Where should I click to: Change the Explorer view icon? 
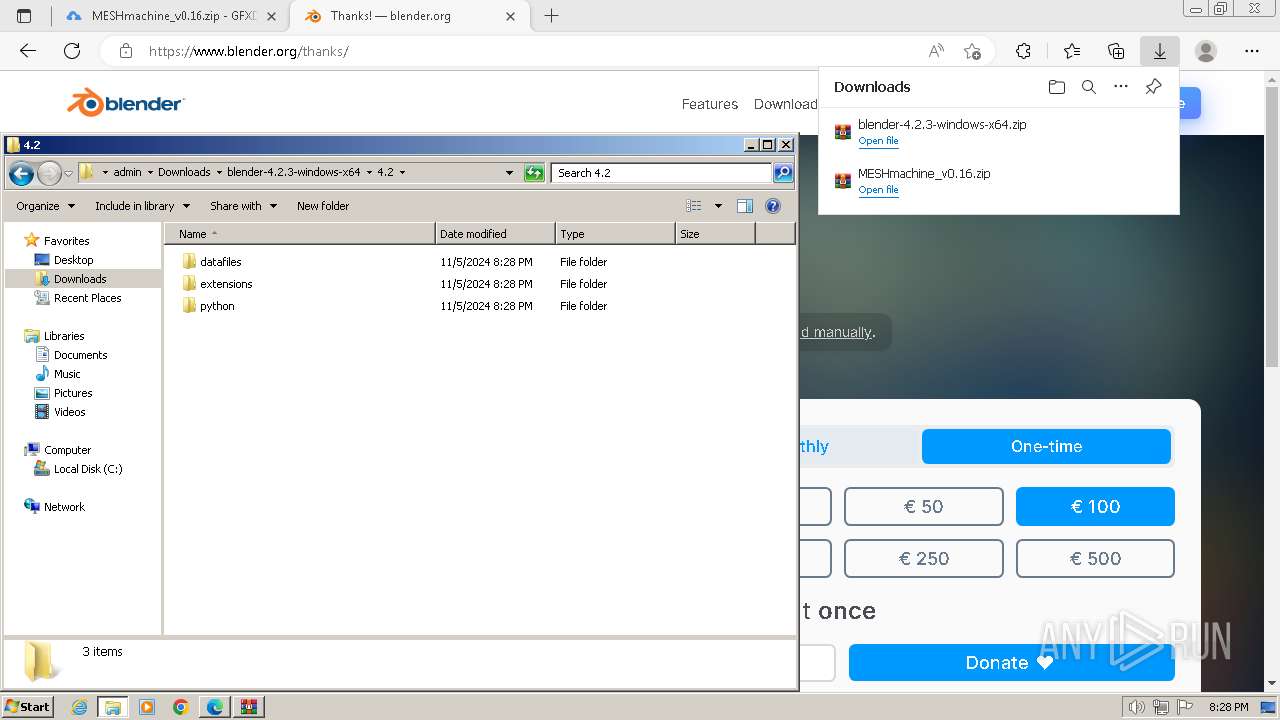(x=694, y=206)
